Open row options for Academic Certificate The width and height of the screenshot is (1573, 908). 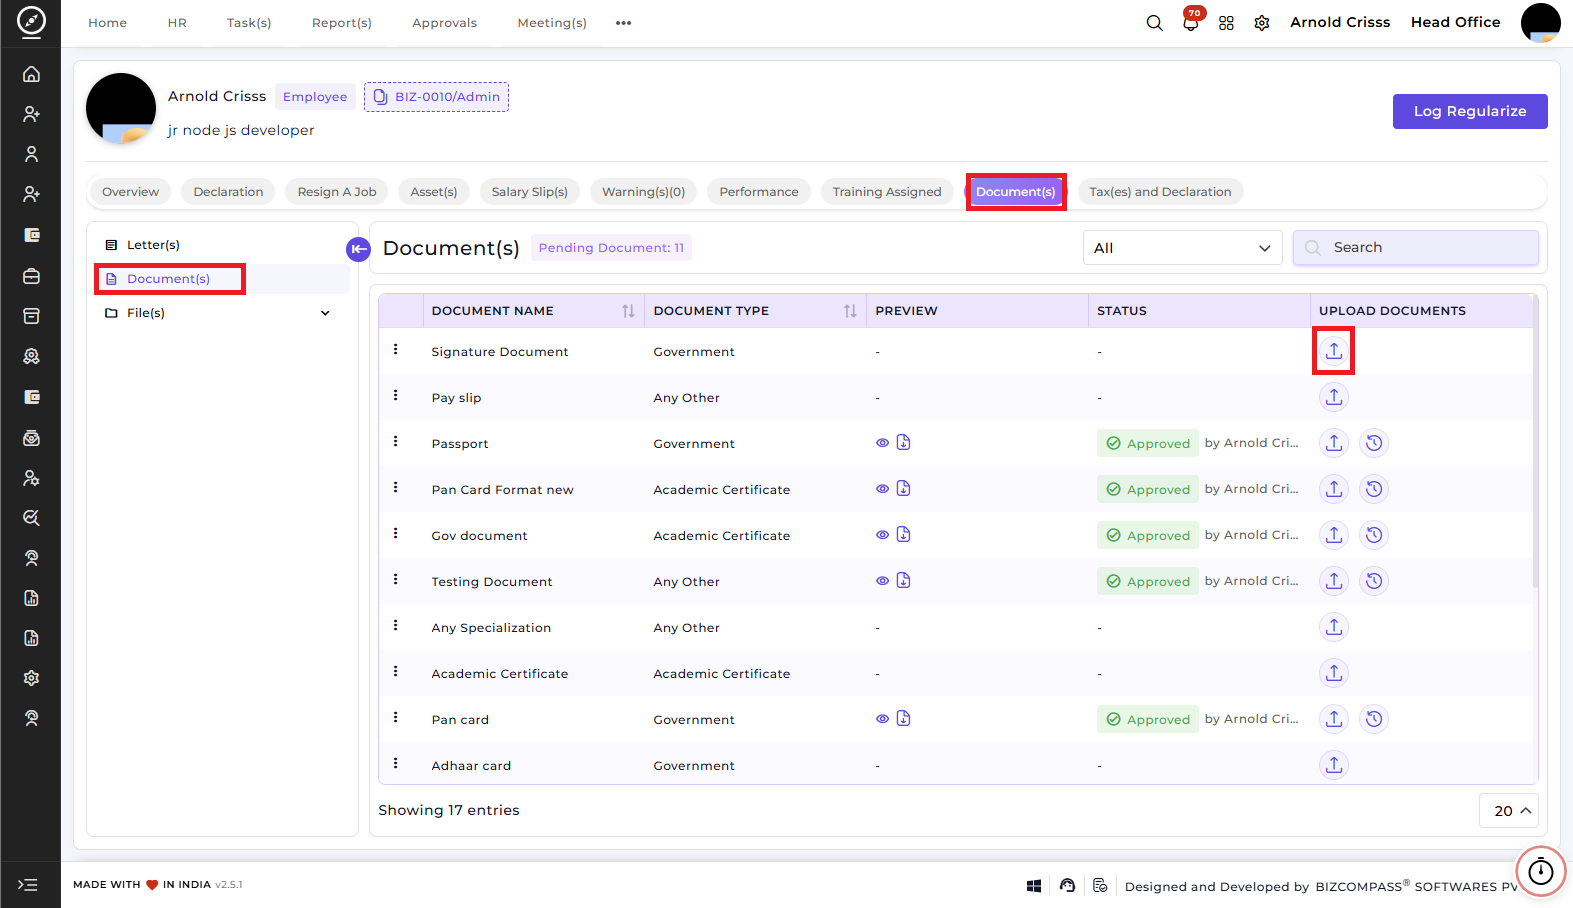[396, 671]
